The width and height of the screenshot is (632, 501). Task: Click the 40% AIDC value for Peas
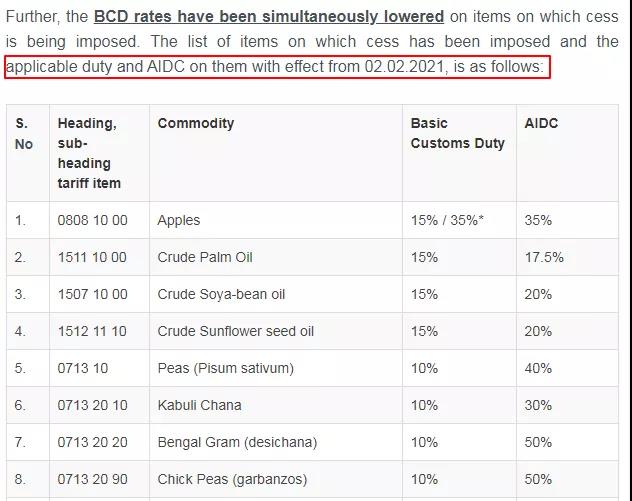point(538,368)
